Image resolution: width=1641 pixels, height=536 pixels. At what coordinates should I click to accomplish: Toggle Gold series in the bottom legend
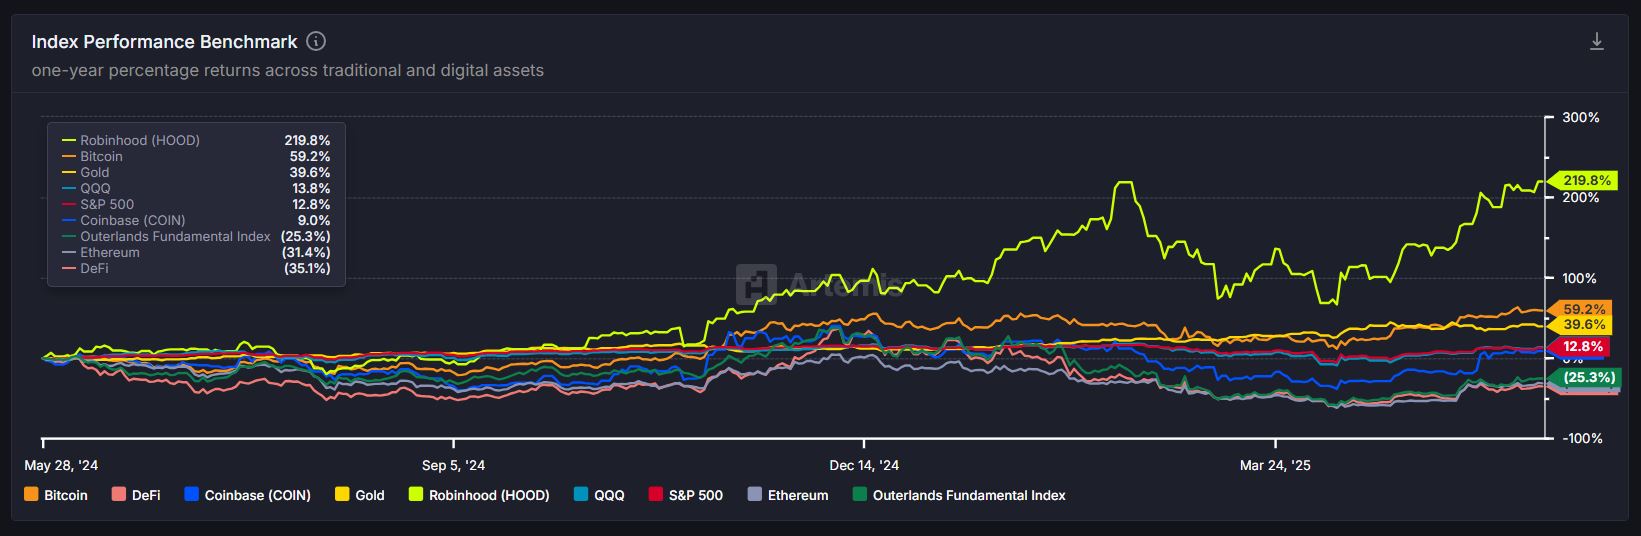pyautogui.click(x=360, y=495)
